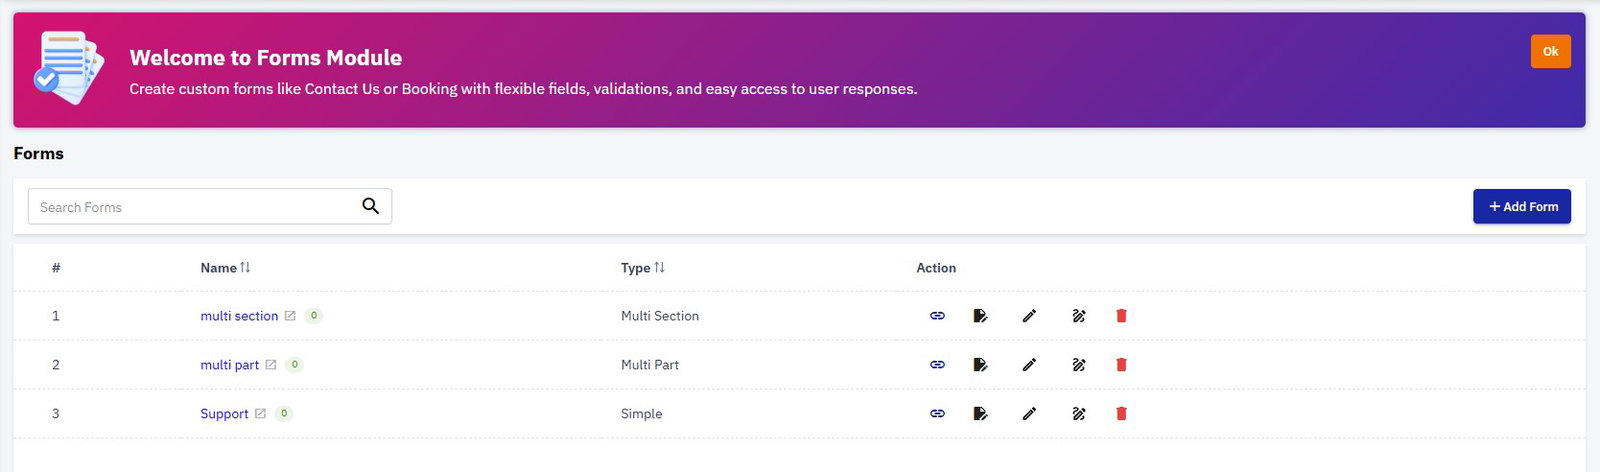Click pencil edit icon for Support form
The width and height of the screenshot is (1600, 472).
1029,414
